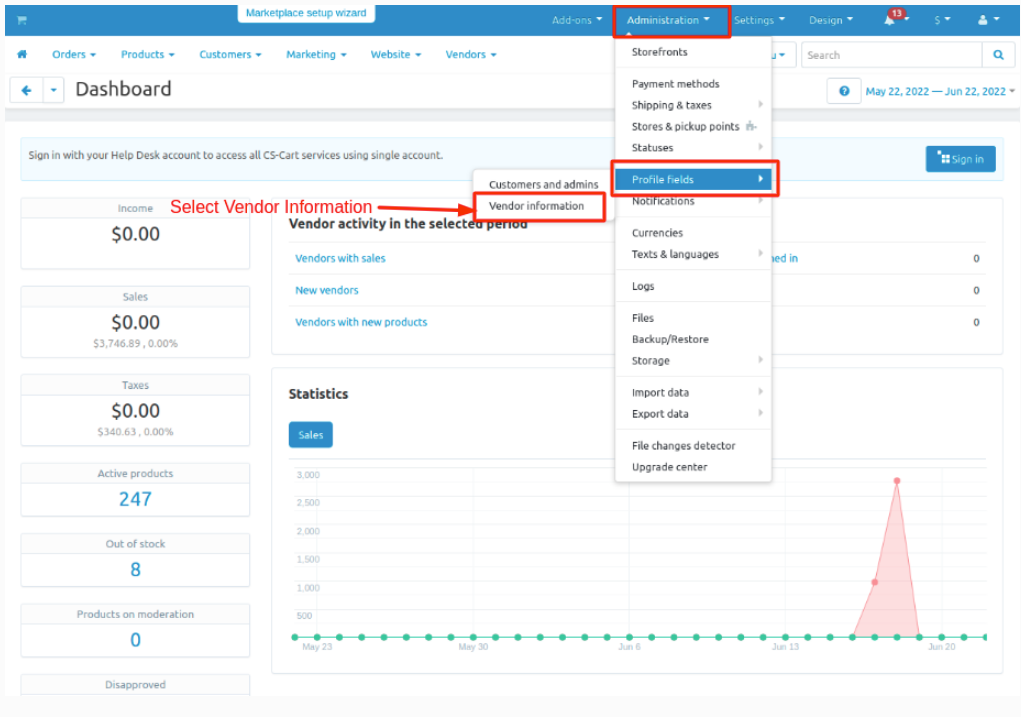Expand the Vendors dropdown menu
The width and height of the screenshot is (1021, 717).
471,55
